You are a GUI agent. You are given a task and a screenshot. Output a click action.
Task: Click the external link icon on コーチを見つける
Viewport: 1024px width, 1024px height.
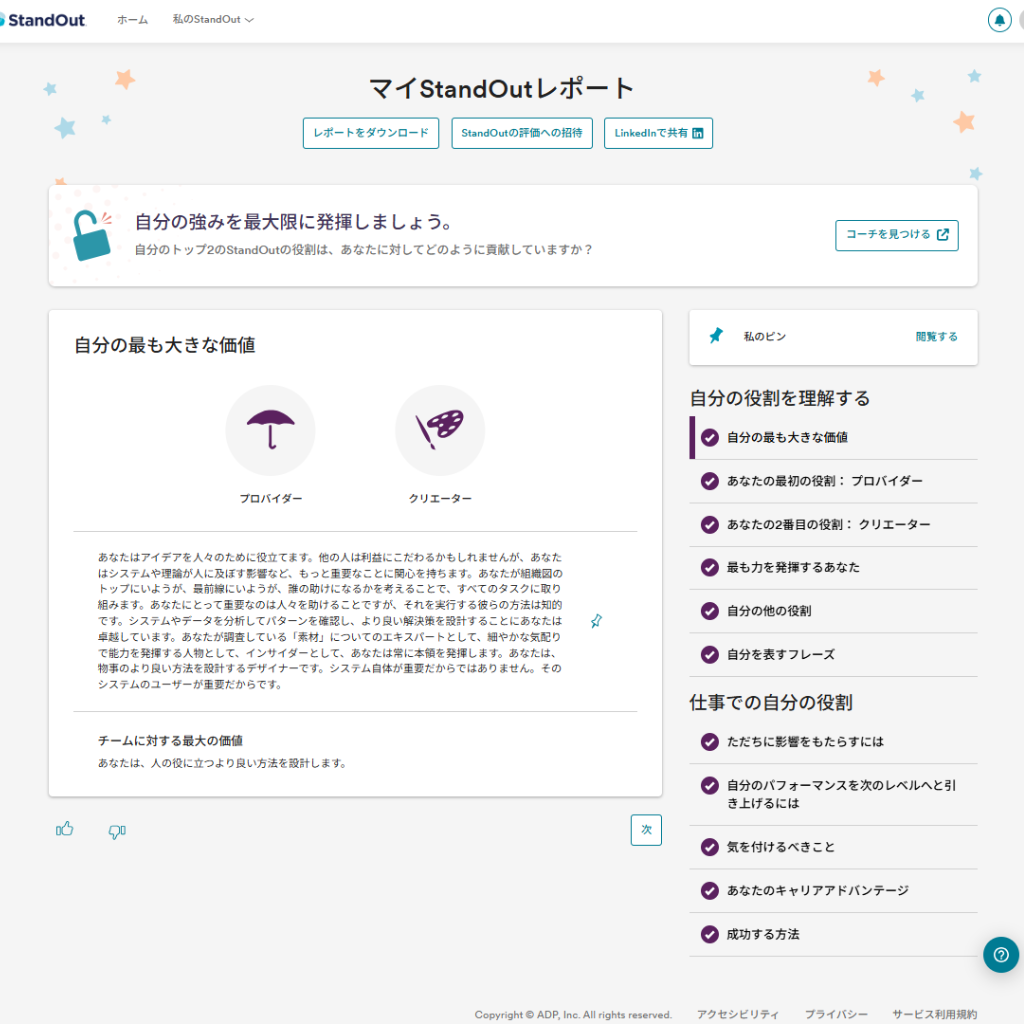942,234
